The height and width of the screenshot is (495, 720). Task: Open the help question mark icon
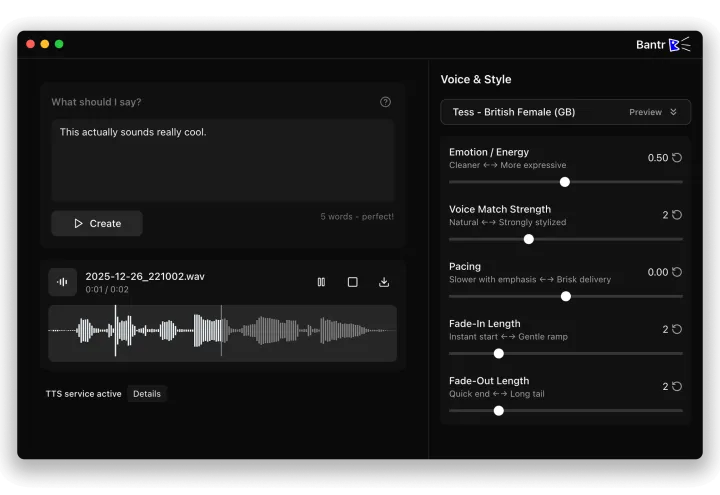click(x=385, y=102)
